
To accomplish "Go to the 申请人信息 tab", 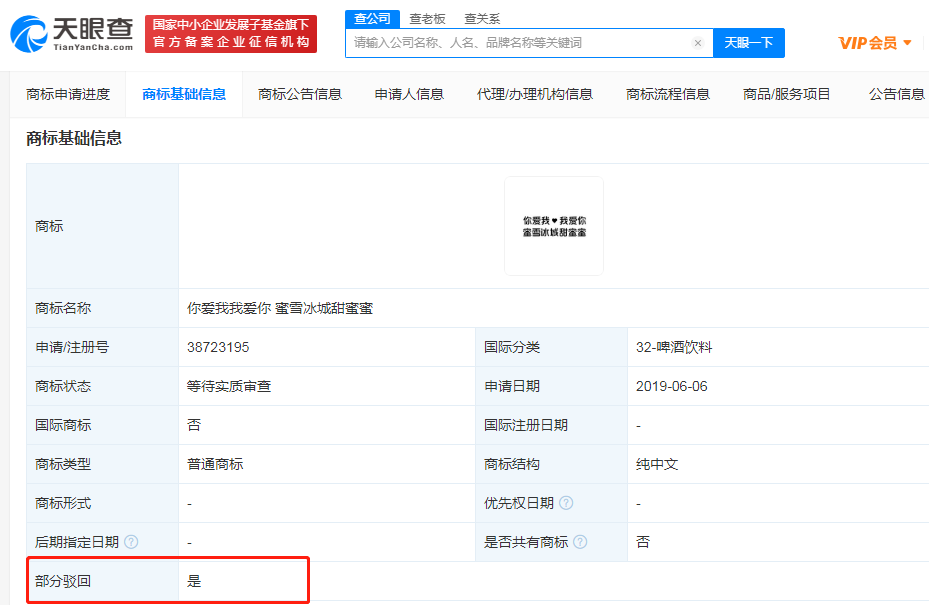I will click(409, 94).
